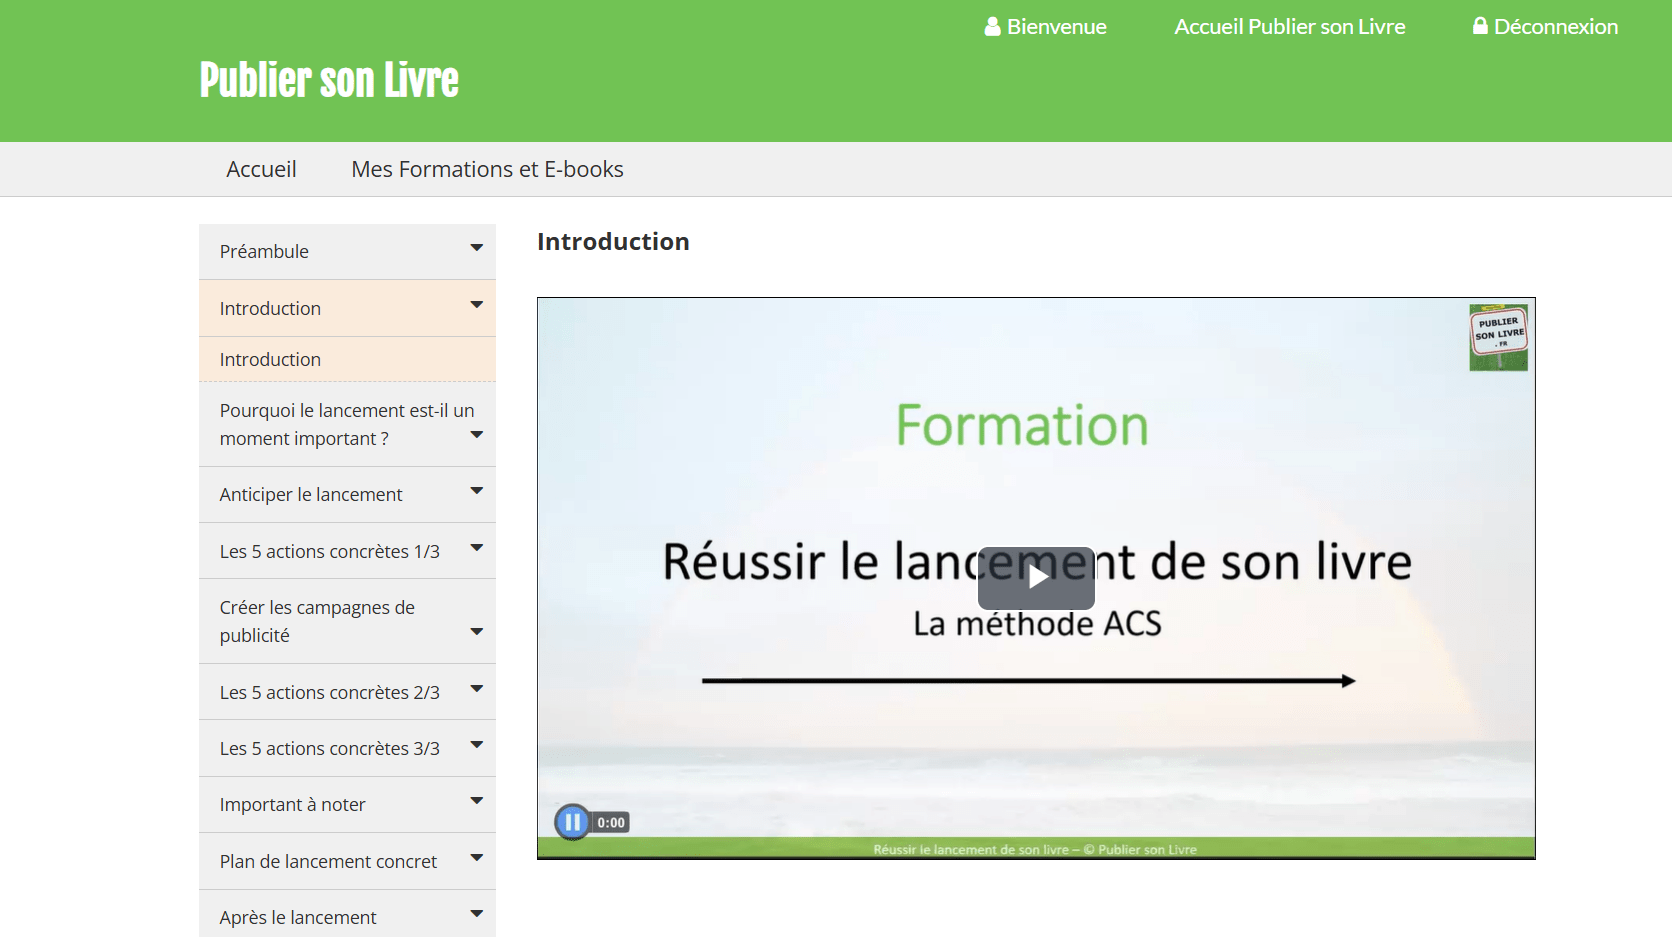Open Mes Formations et E-books menu
Screen dimensions: 1672x937
(x=487, y=170)
